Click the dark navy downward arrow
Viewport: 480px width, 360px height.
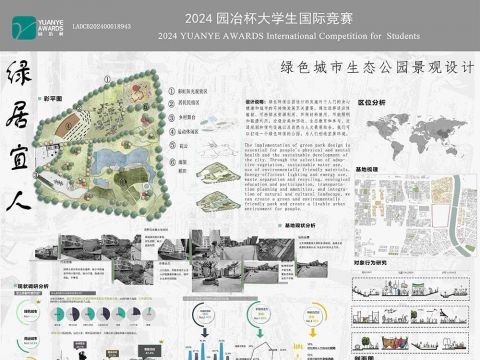205,332
